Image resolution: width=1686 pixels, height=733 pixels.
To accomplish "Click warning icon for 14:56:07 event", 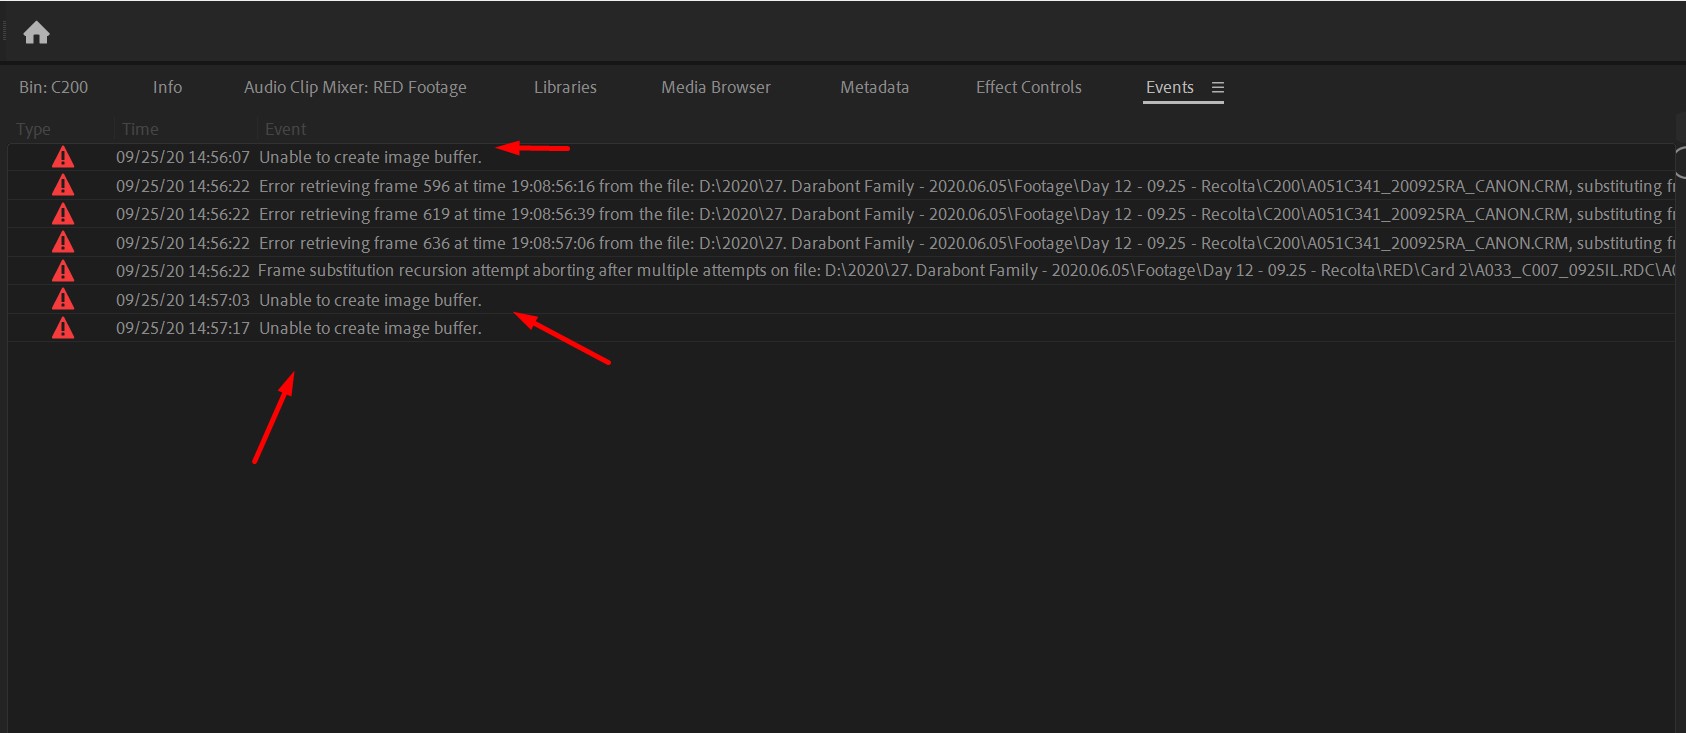I will (x=63, y=157).
